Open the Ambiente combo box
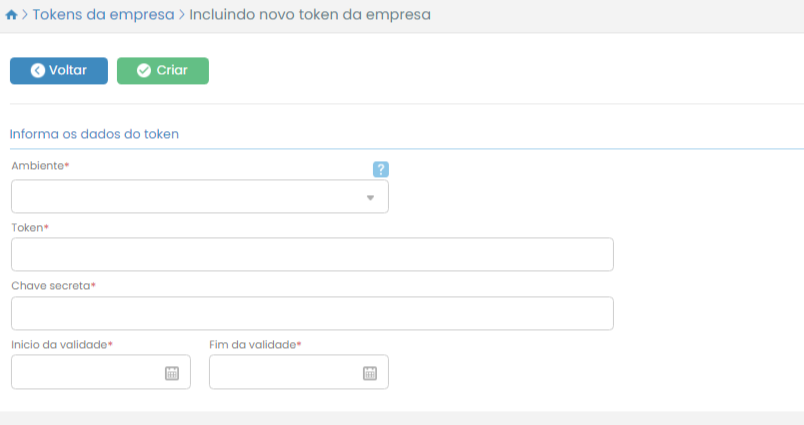This screenshot has height=425, width=804. [190, 197]
